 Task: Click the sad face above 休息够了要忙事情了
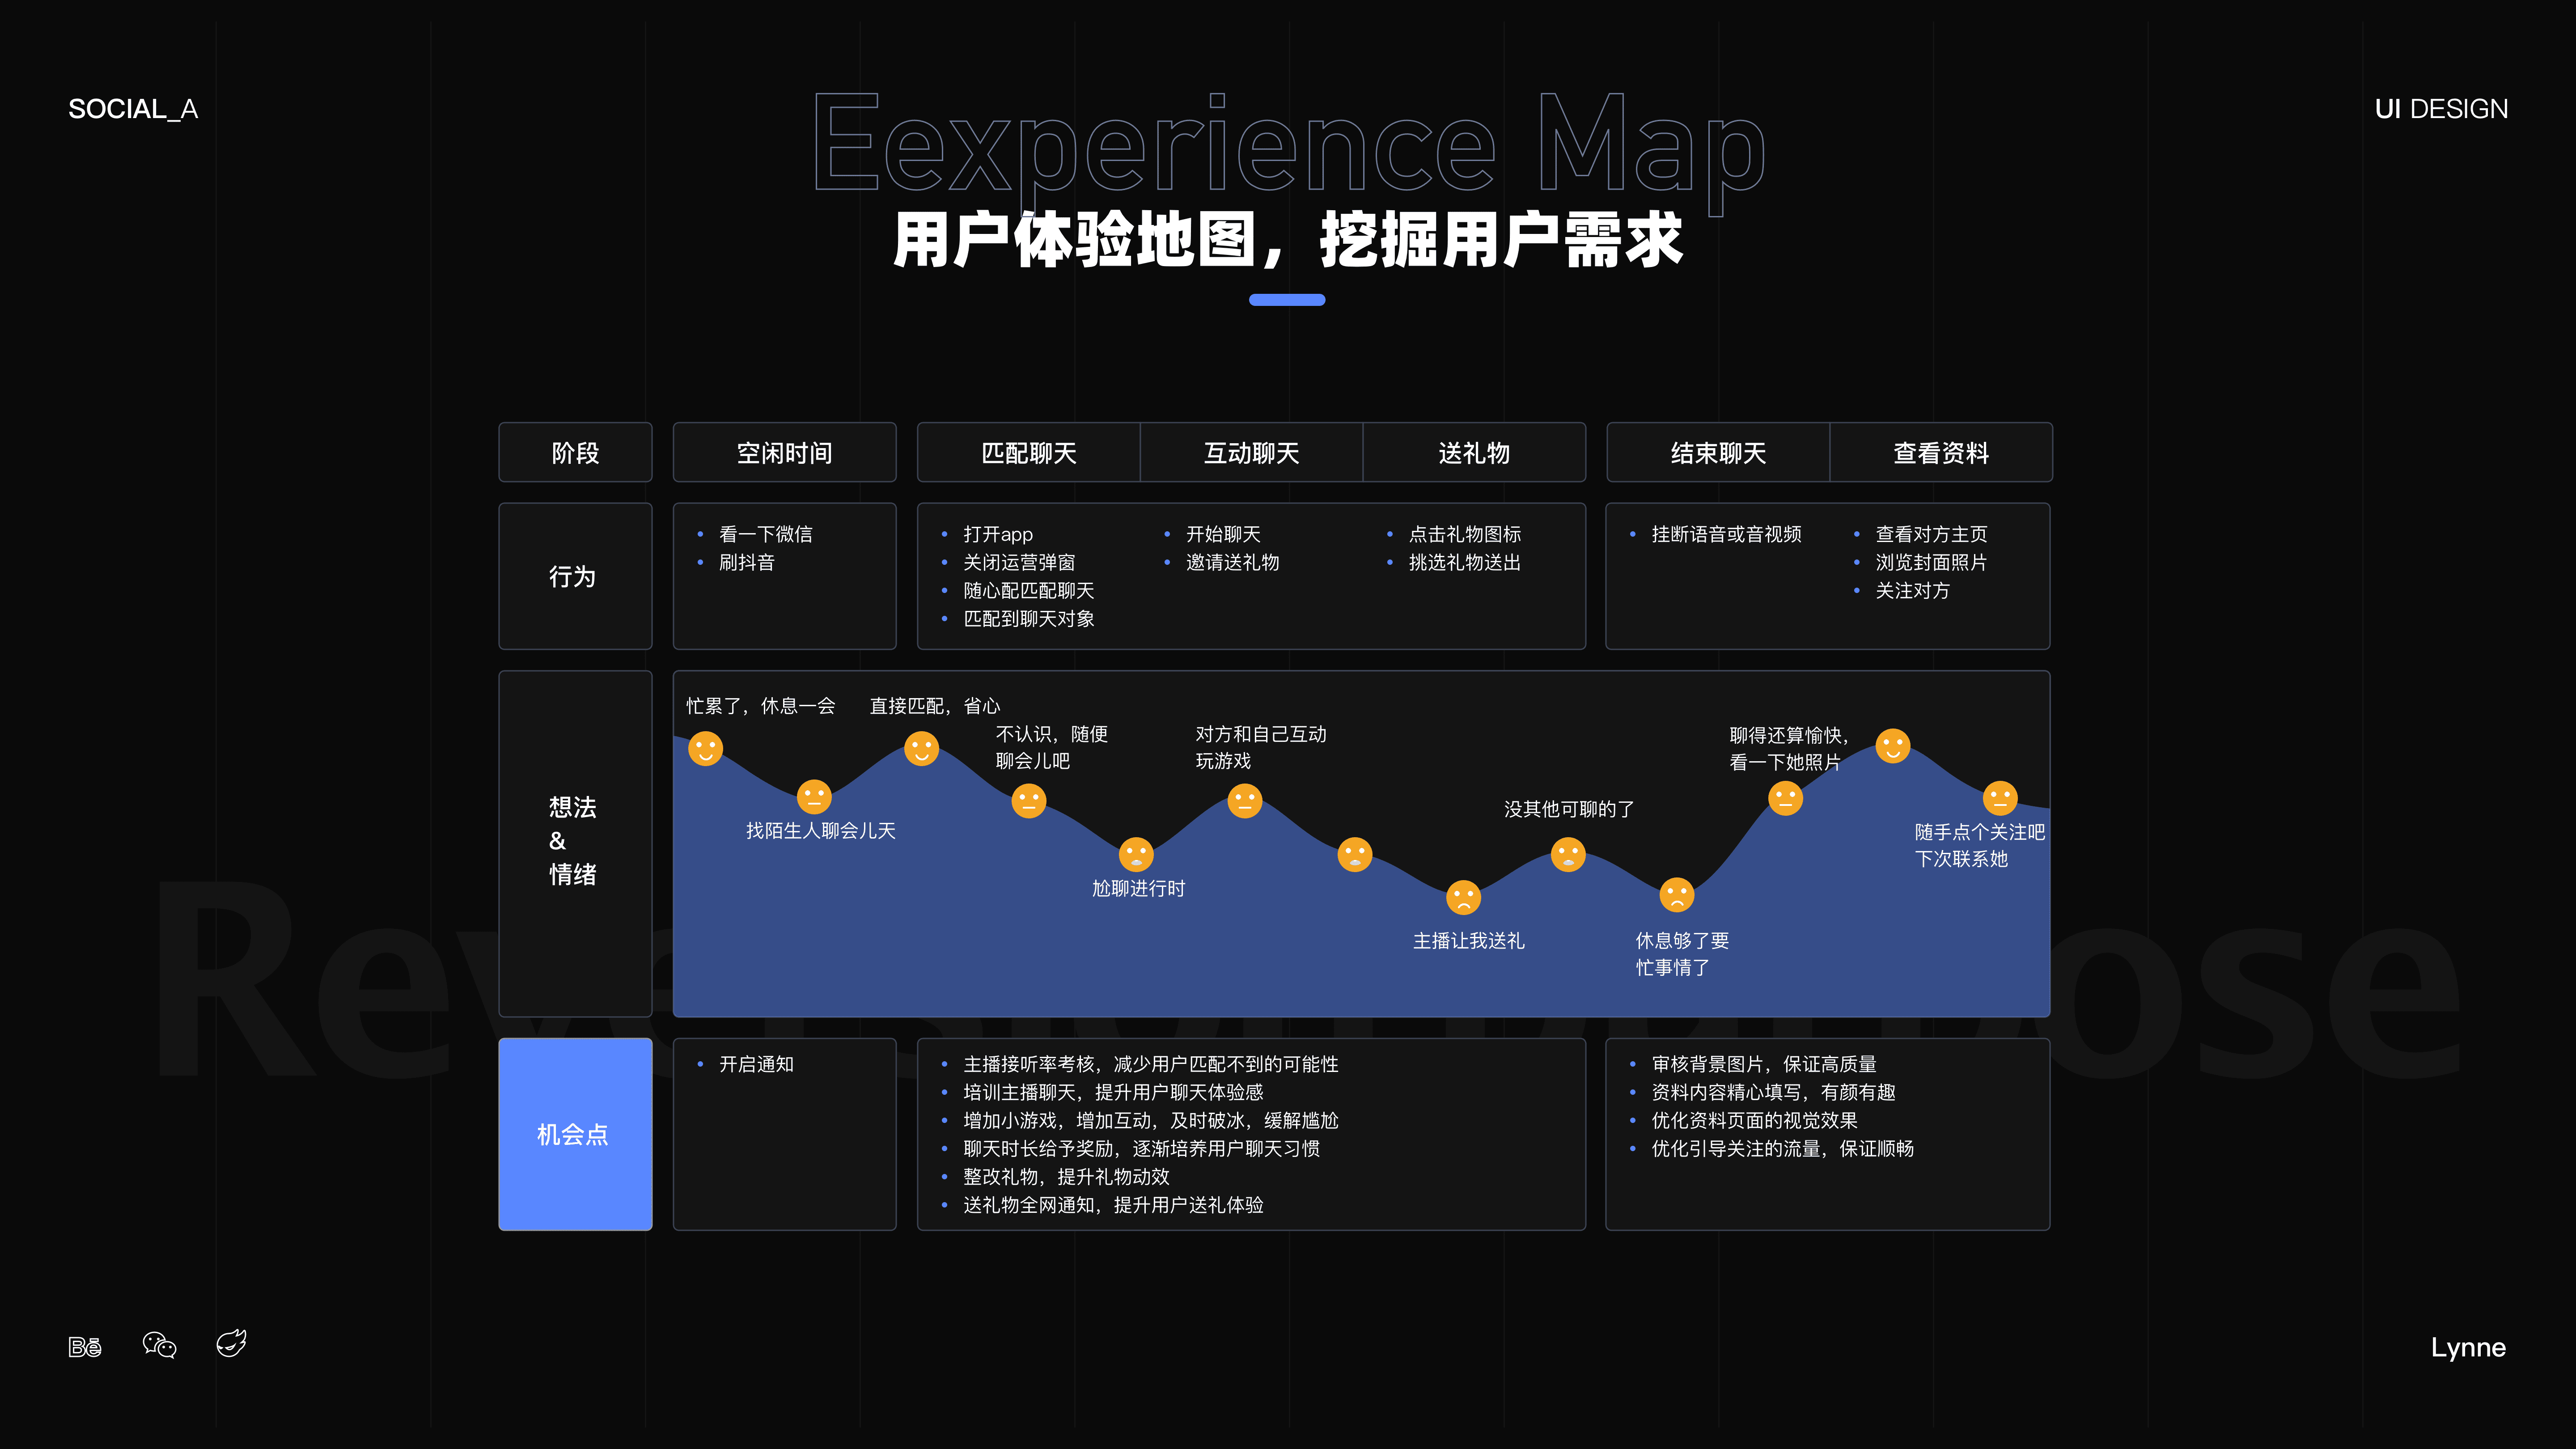(x=1677, y=894)
